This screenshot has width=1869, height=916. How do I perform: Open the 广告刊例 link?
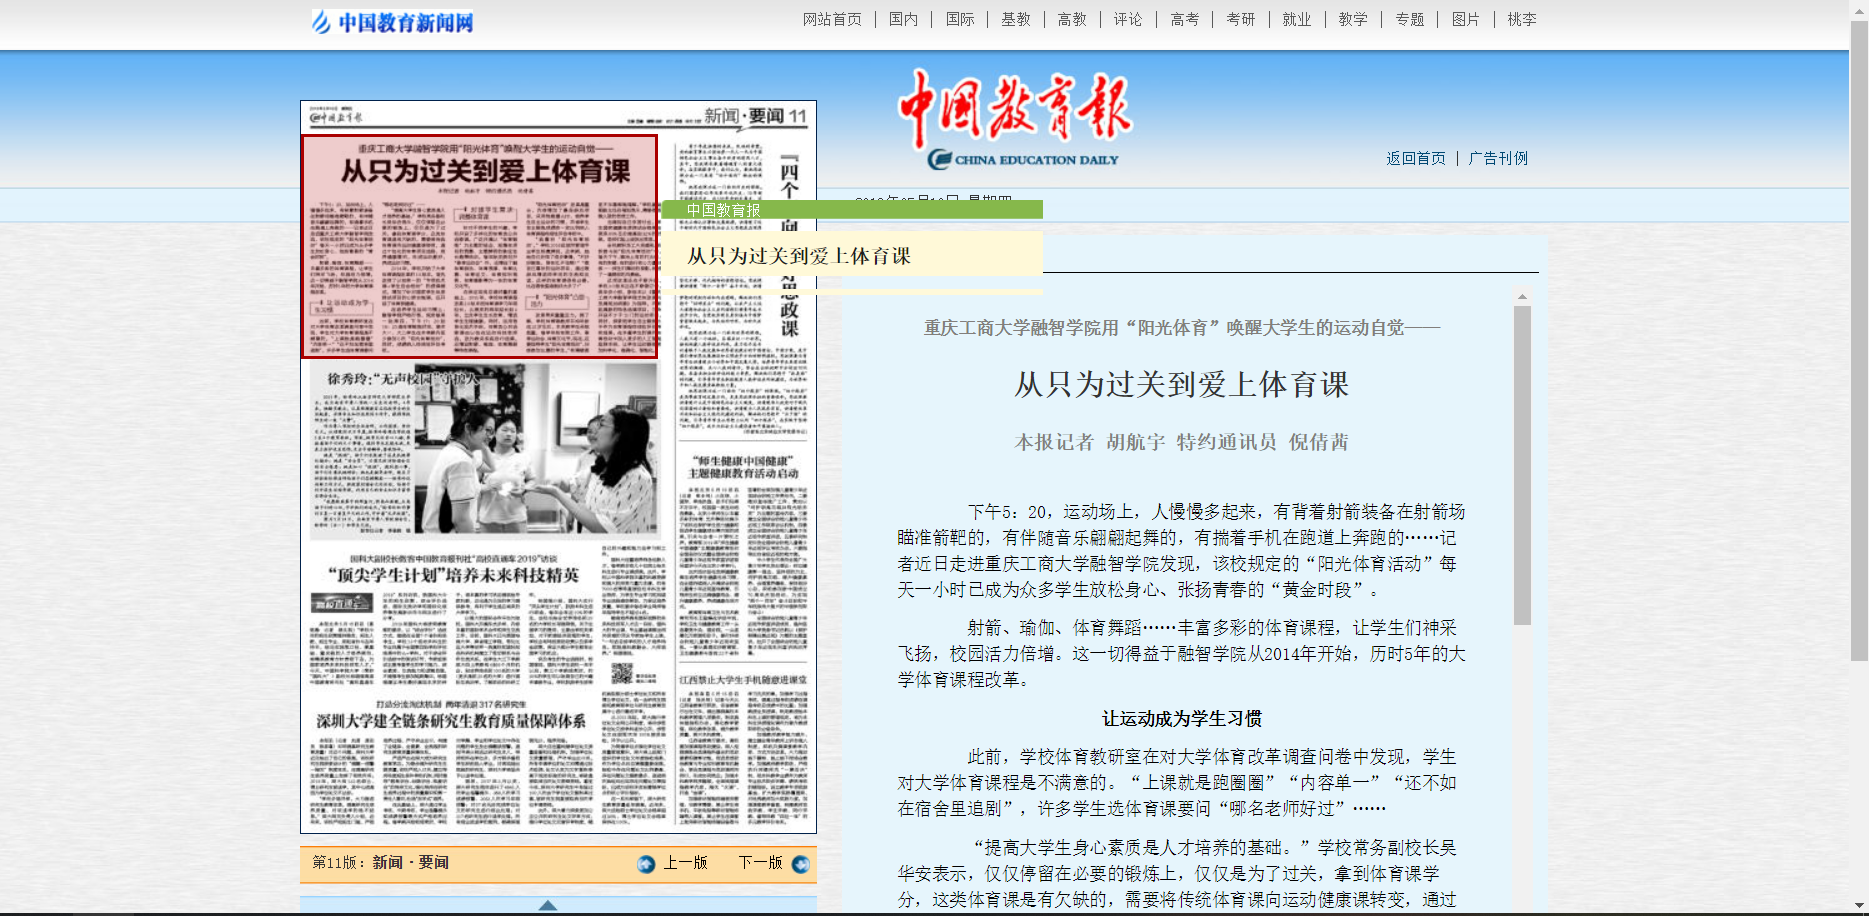(x=1497, y=158)
